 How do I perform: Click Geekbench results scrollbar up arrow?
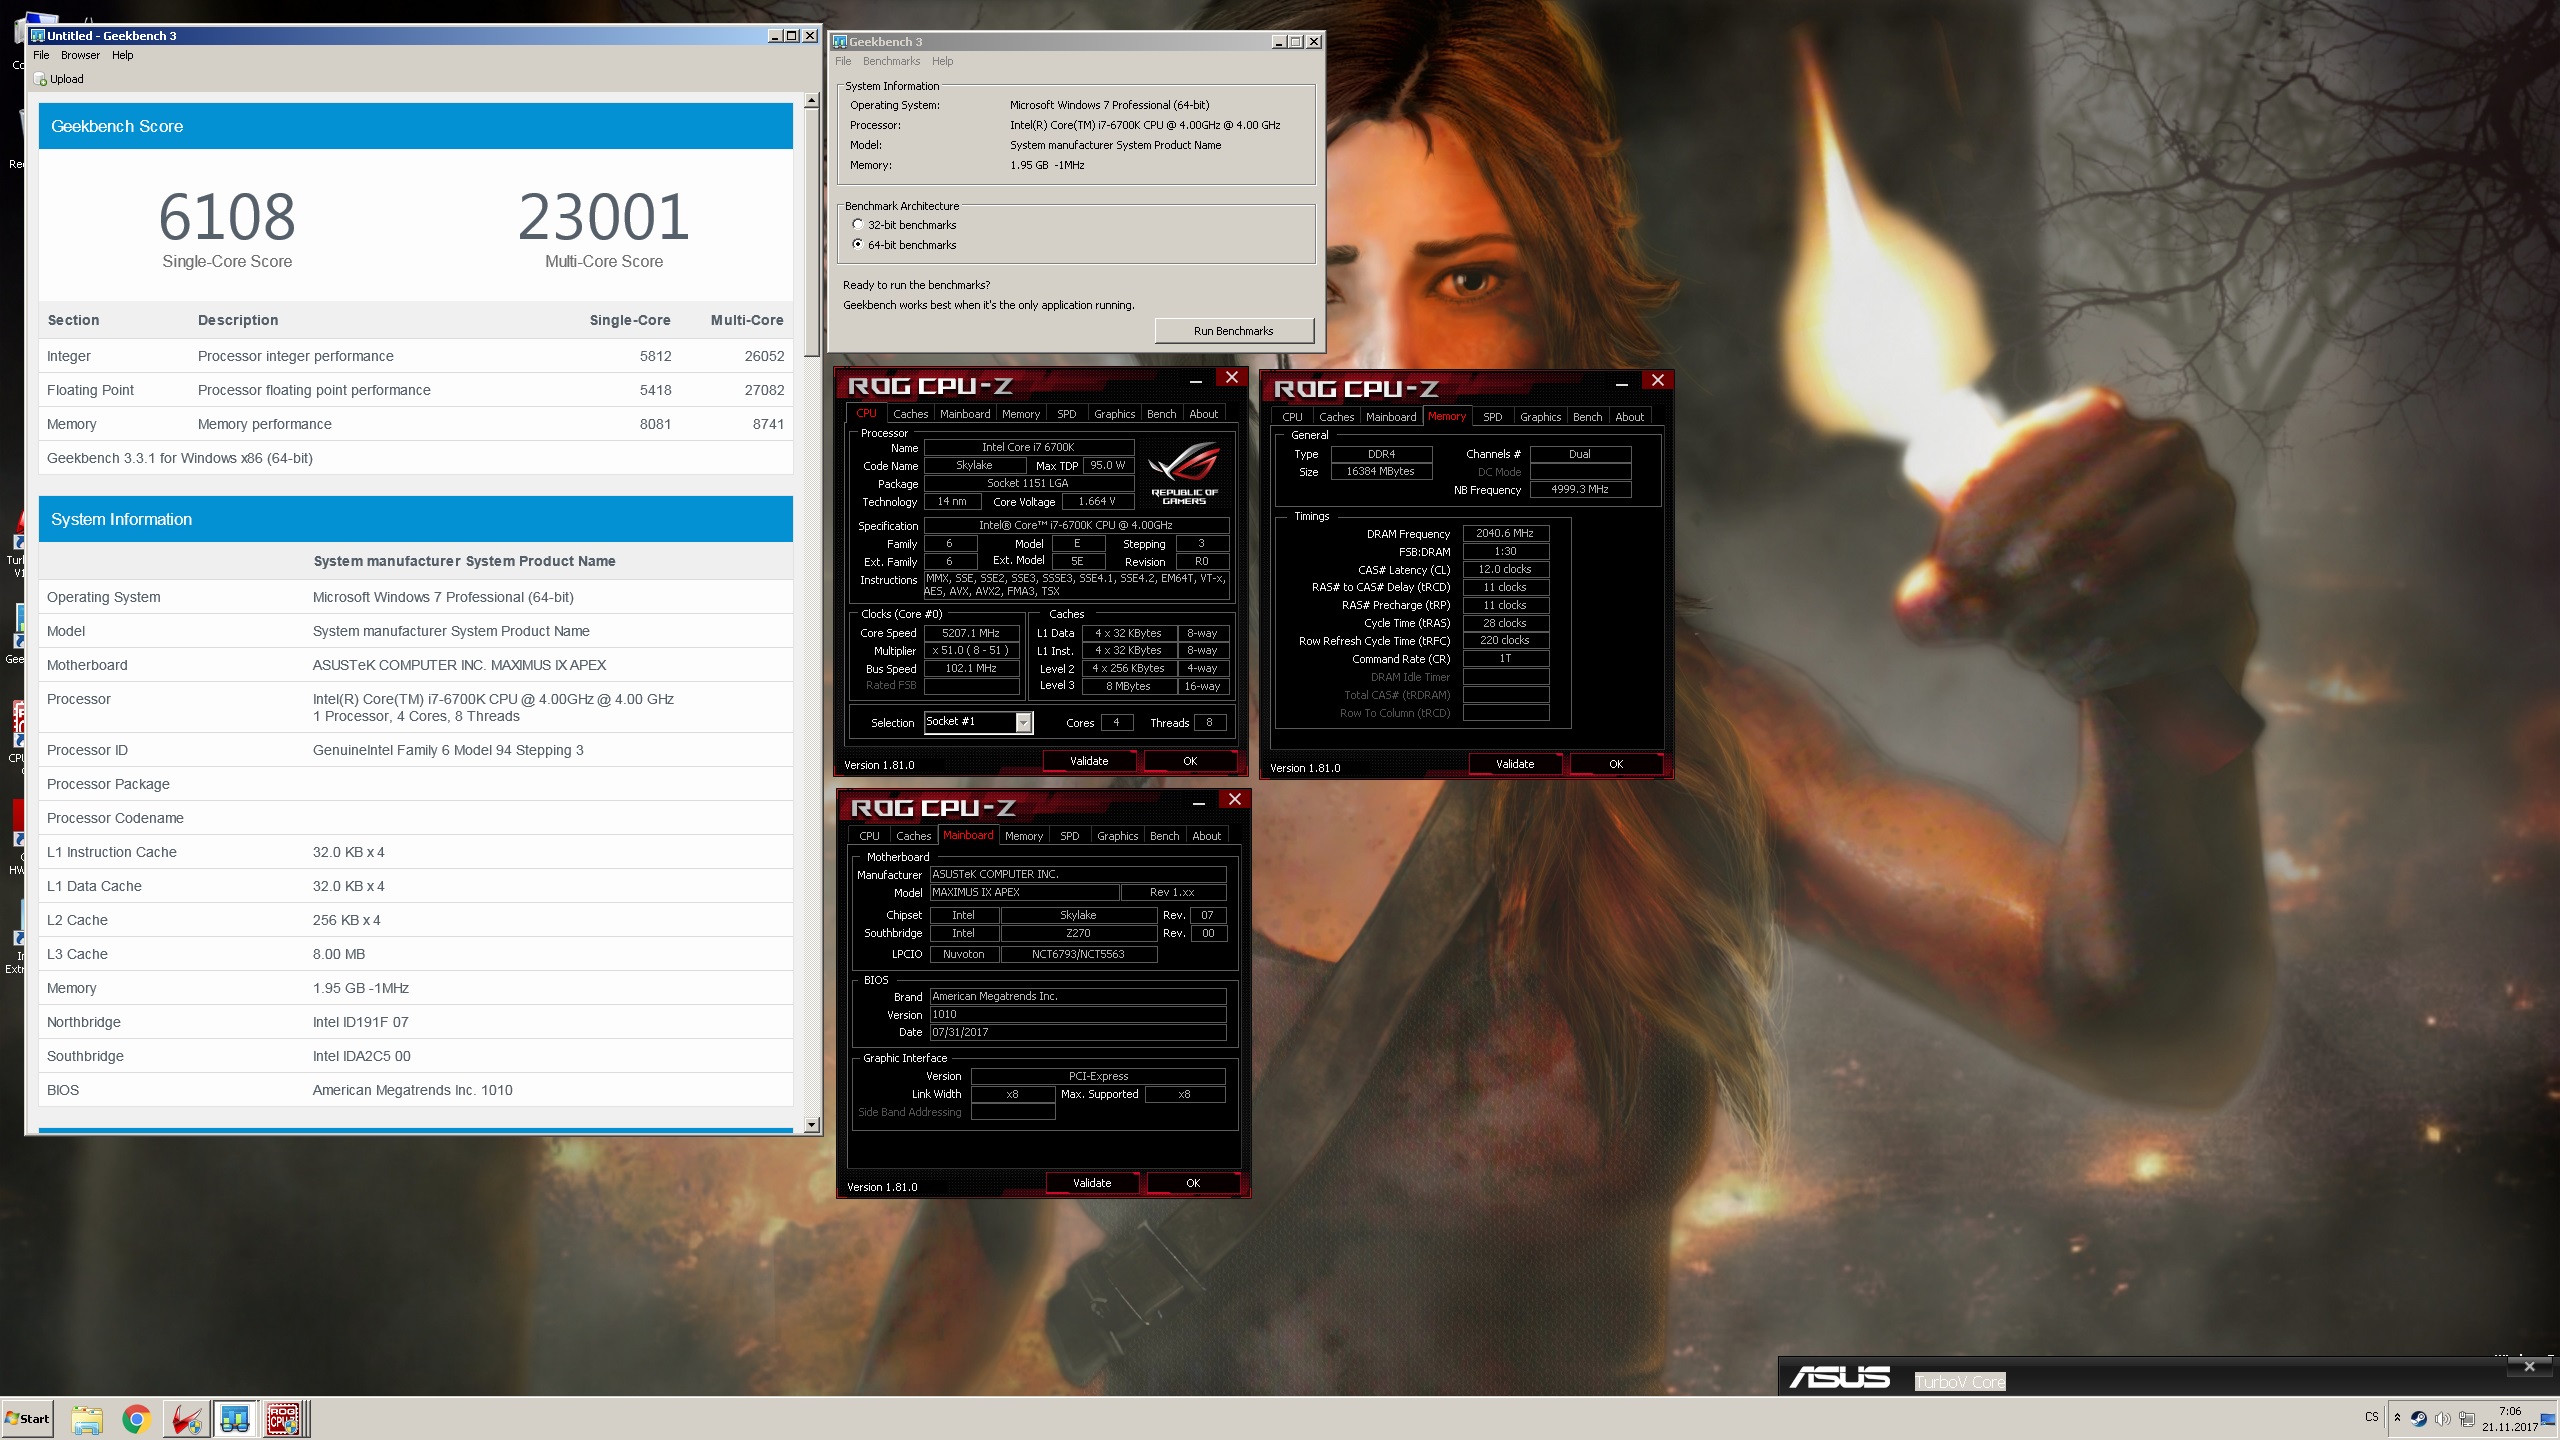tap(812, 100)
